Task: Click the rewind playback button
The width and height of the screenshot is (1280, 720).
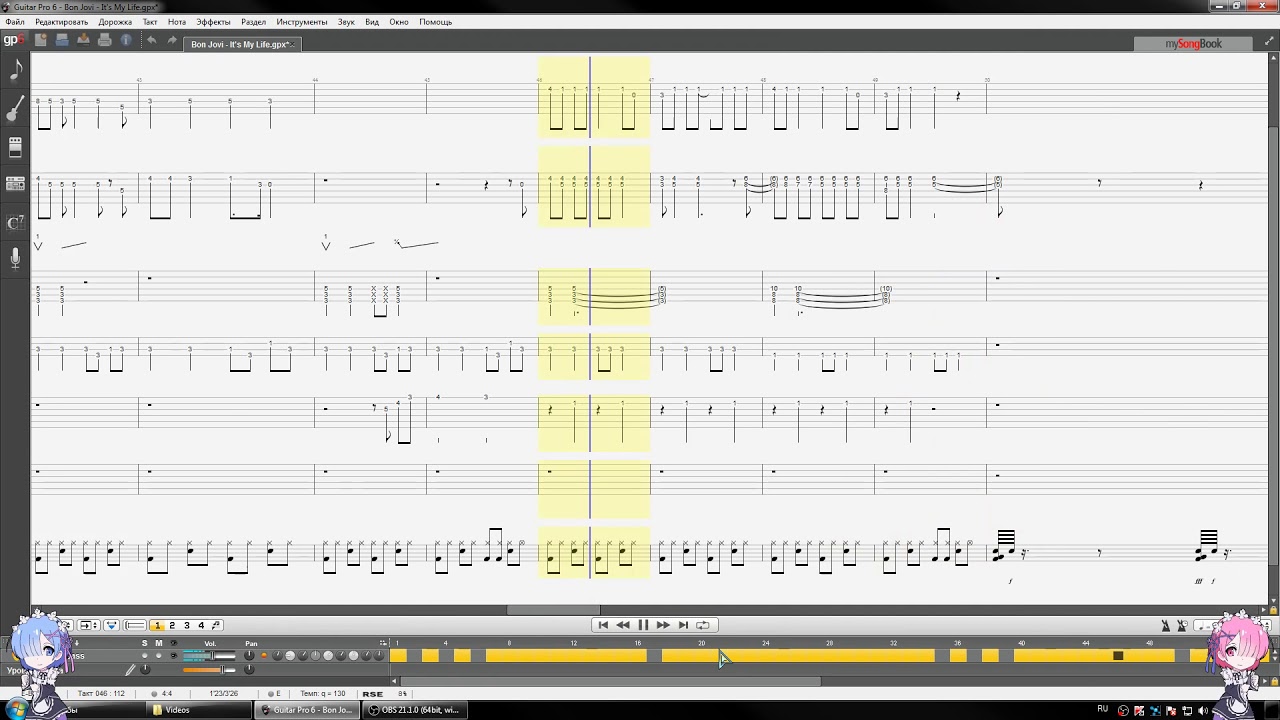Action: click(x=623, y=625)
